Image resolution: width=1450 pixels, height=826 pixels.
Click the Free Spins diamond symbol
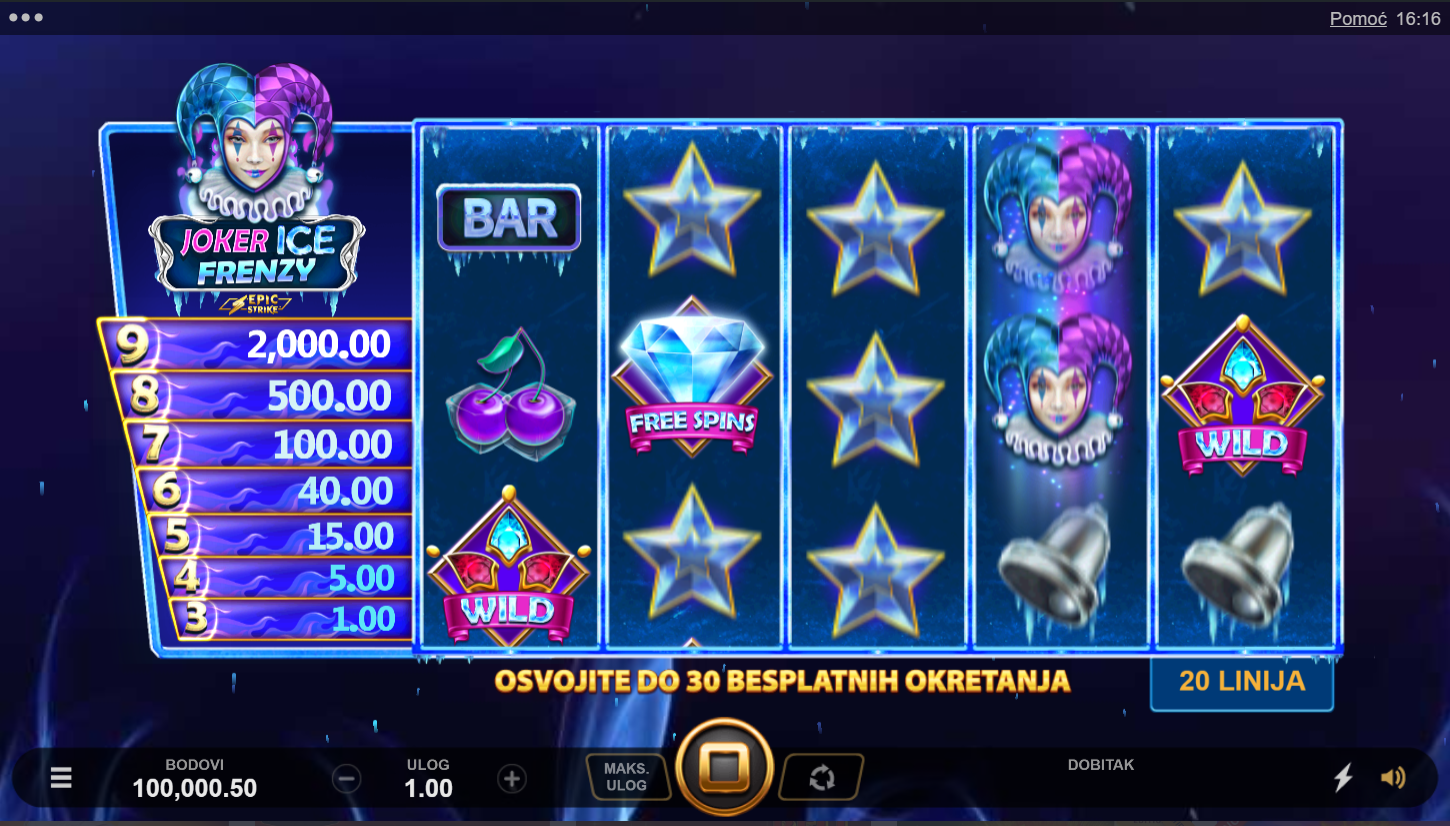click(692, 379)
